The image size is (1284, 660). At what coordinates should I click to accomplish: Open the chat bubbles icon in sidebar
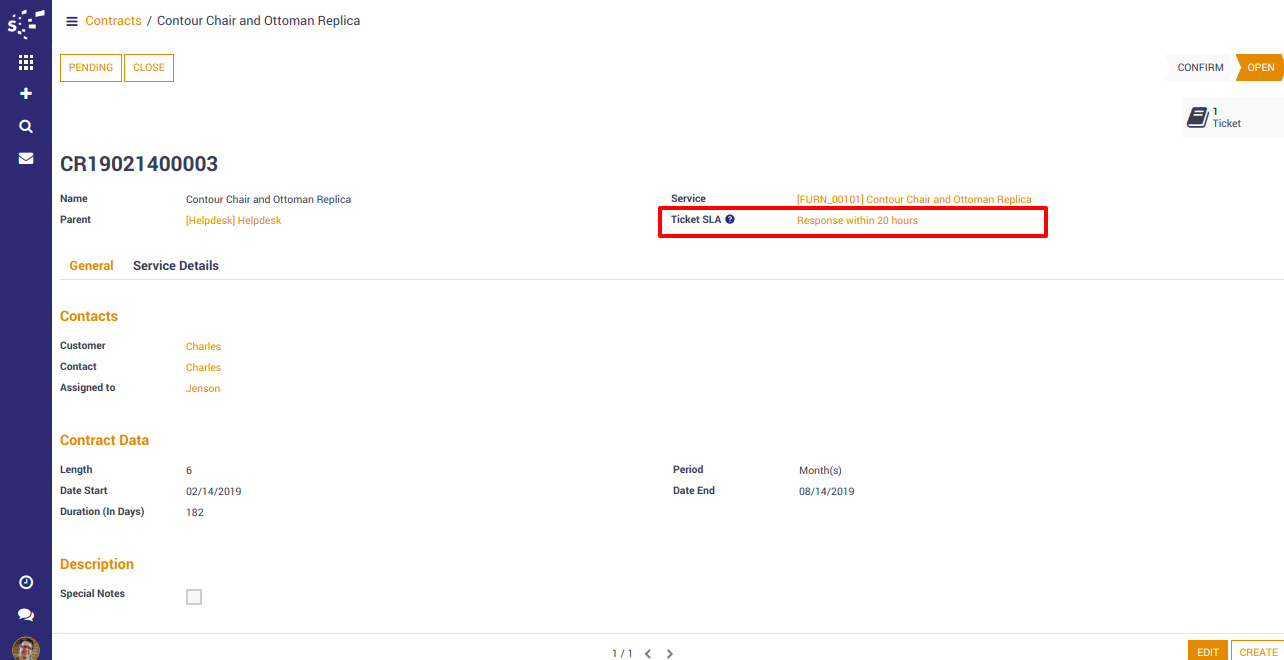[26, 615]
